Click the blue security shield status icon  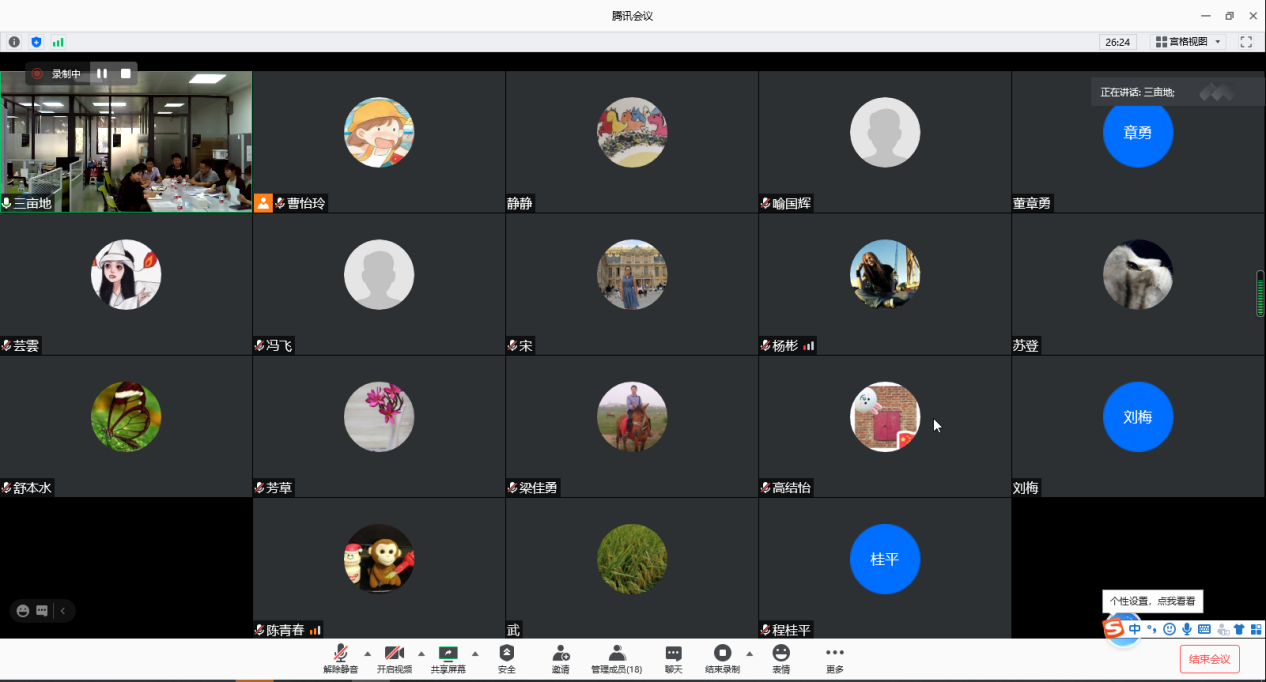click(37, 42)
